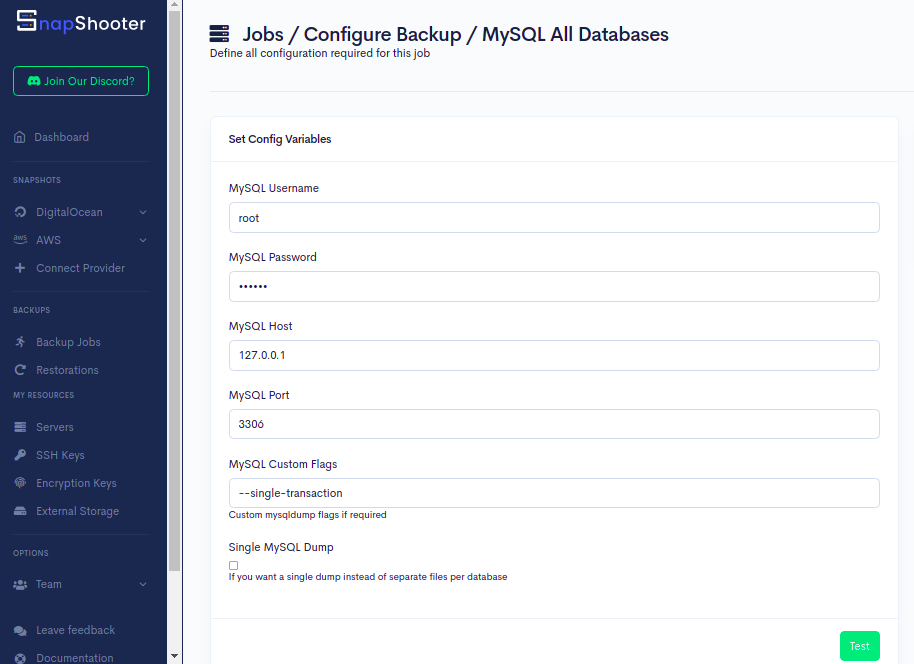Open the Connect Provider link

(80, 268)
